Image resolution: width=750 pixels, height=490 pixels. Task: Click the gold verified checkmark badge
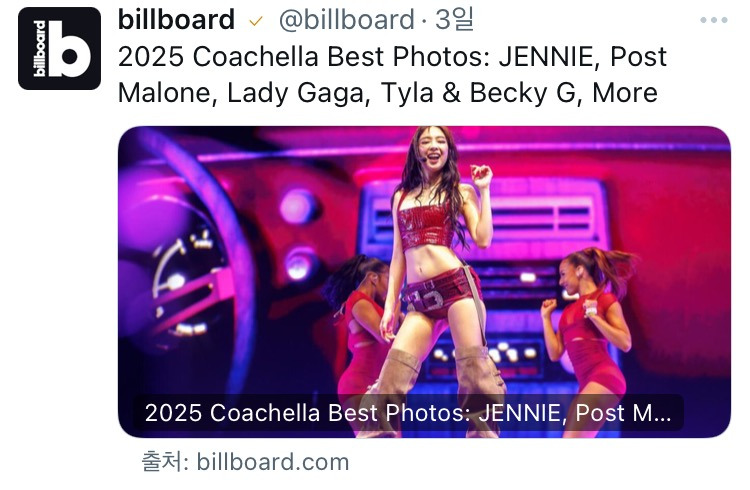(256, 21)
